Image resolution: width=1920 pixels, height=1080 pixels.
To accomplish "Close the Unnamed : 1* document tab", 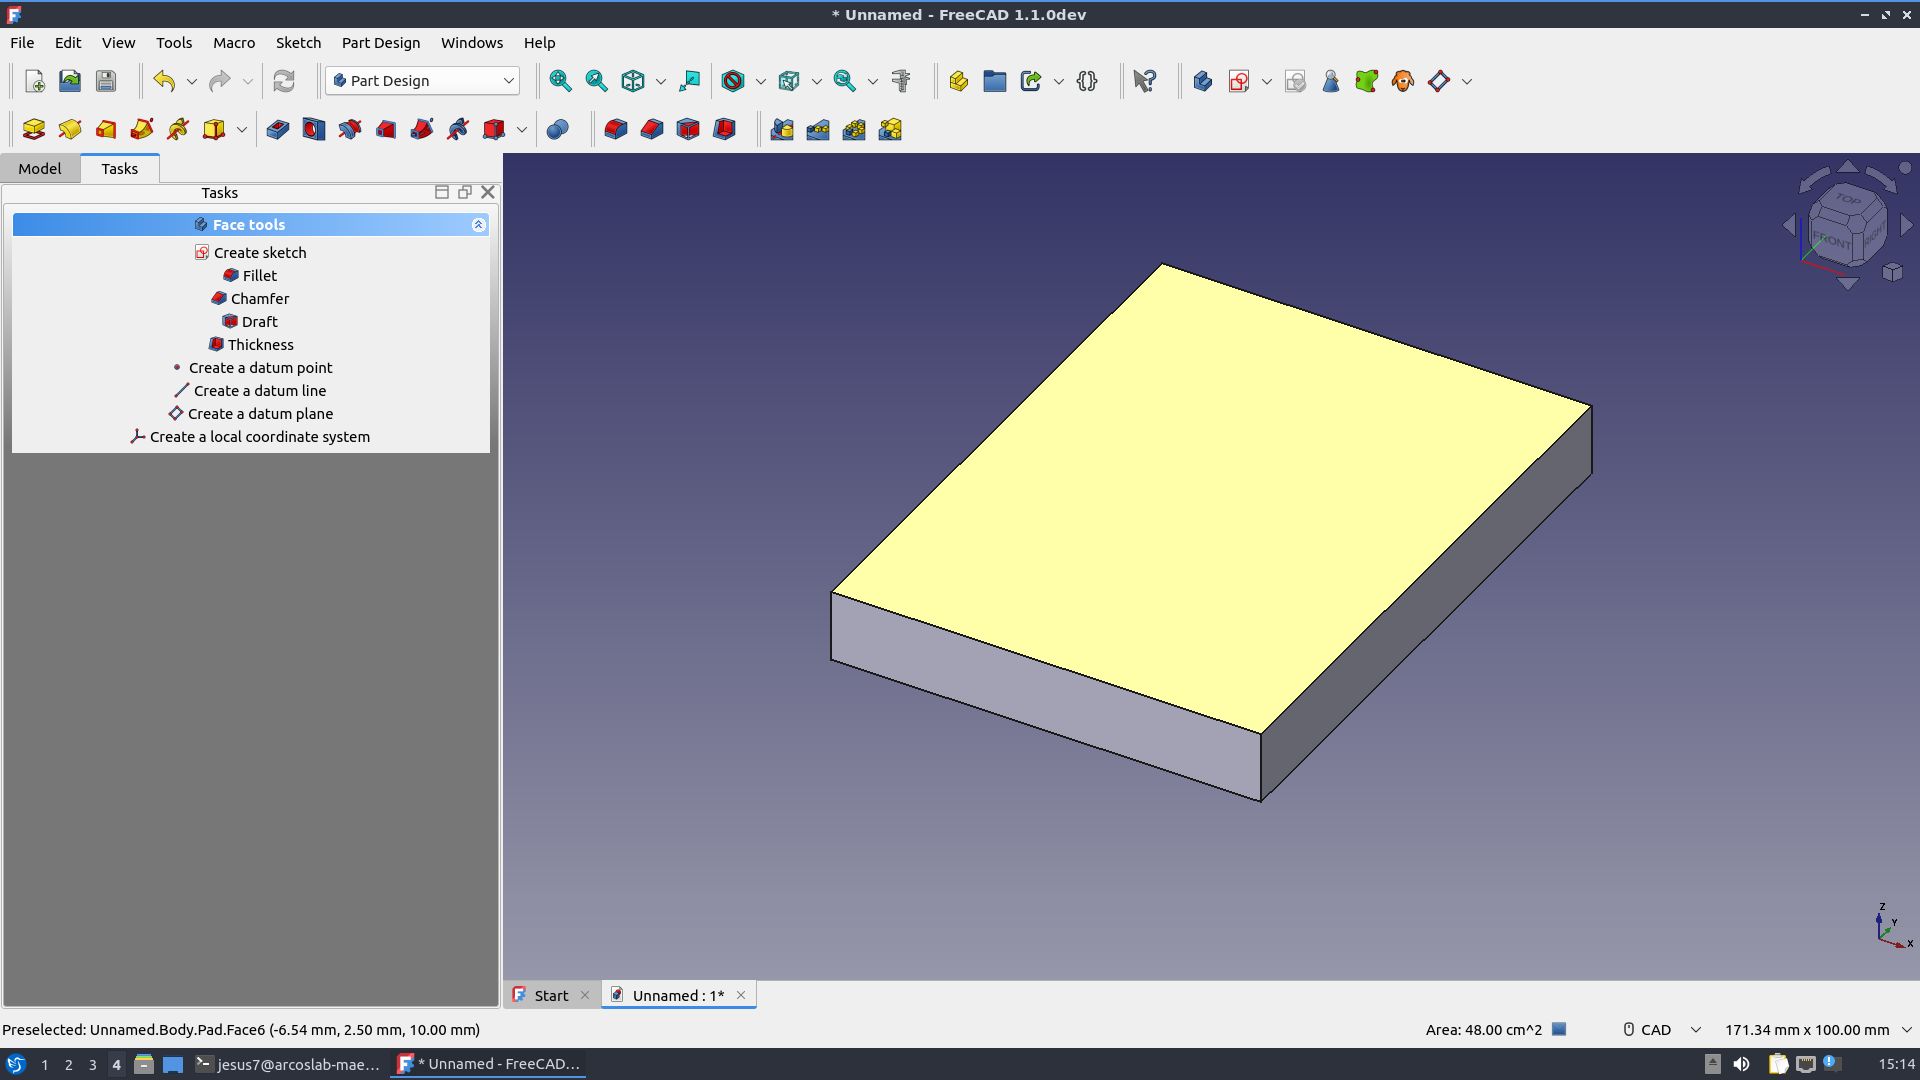I will (x=741, y=995).
